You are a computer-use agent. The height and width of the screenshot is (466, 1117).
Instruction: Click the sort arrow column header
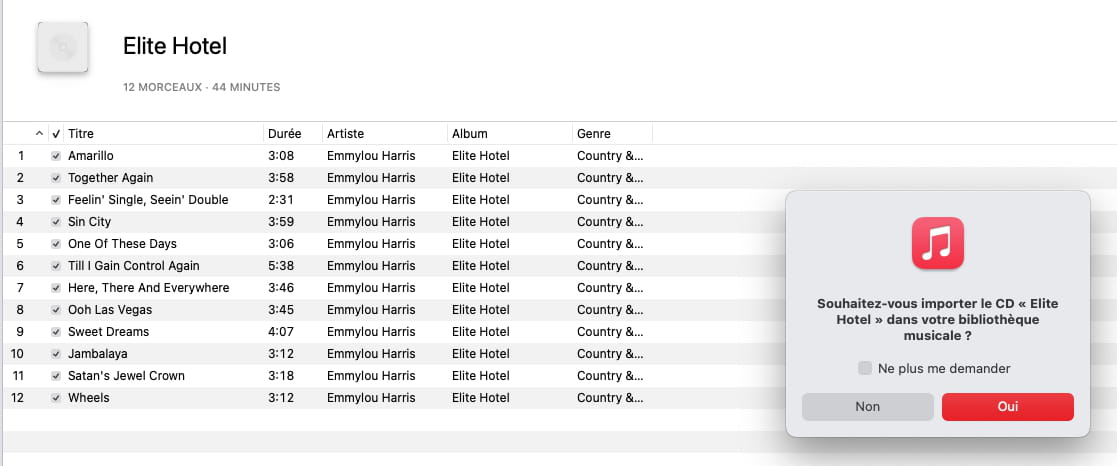pyautogui.click(x=40, y=133)
